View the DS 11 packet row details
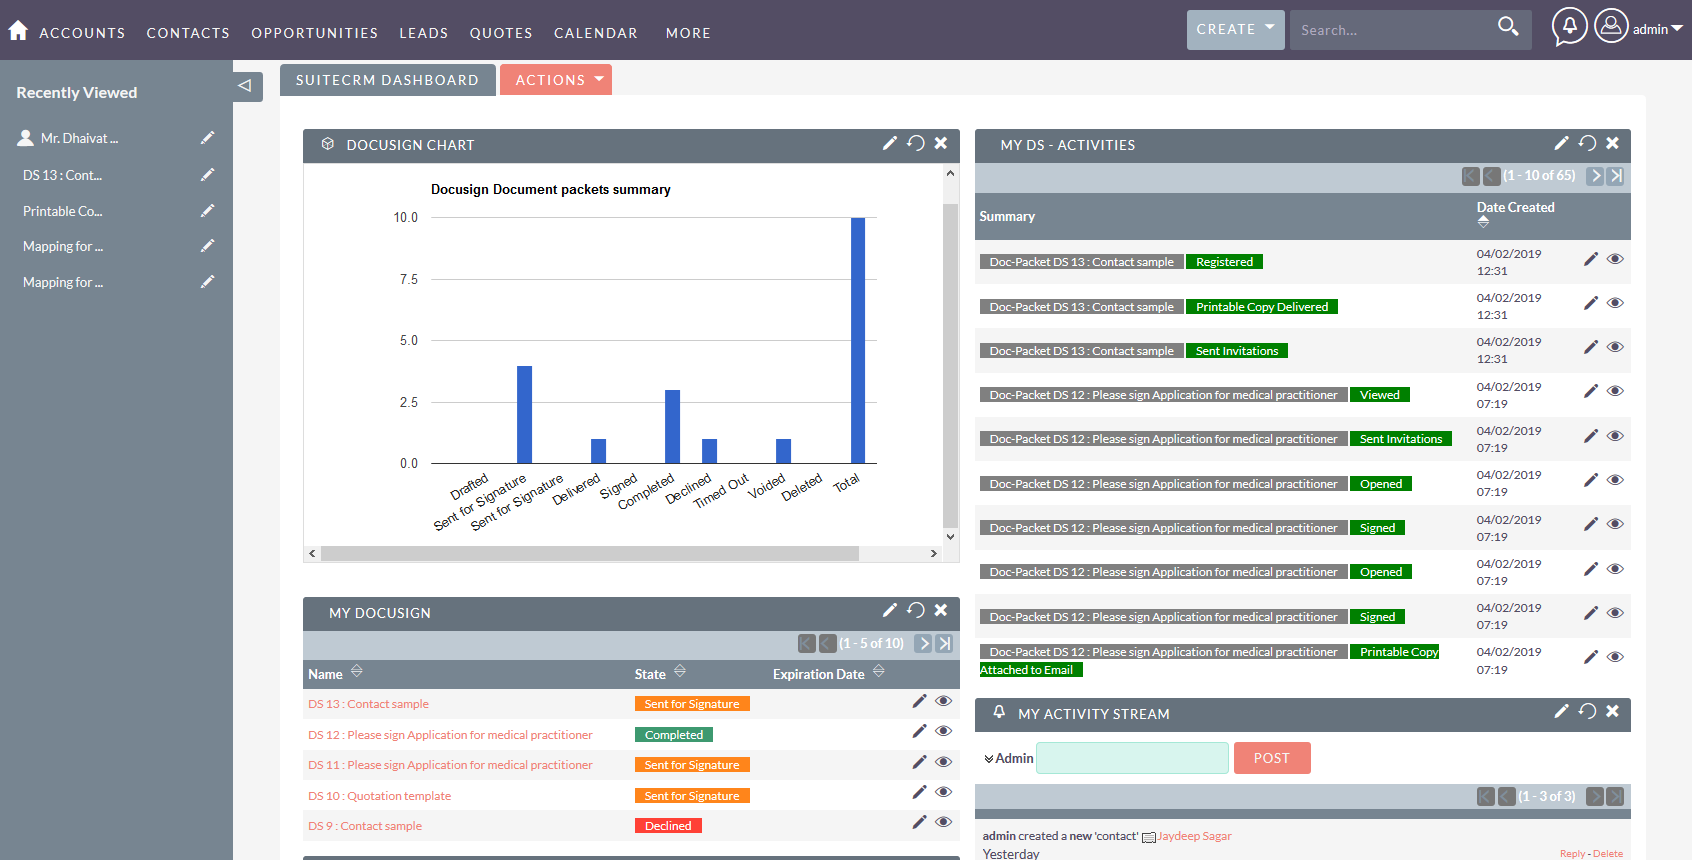1692x860 pixels. (x=943, y=762)
